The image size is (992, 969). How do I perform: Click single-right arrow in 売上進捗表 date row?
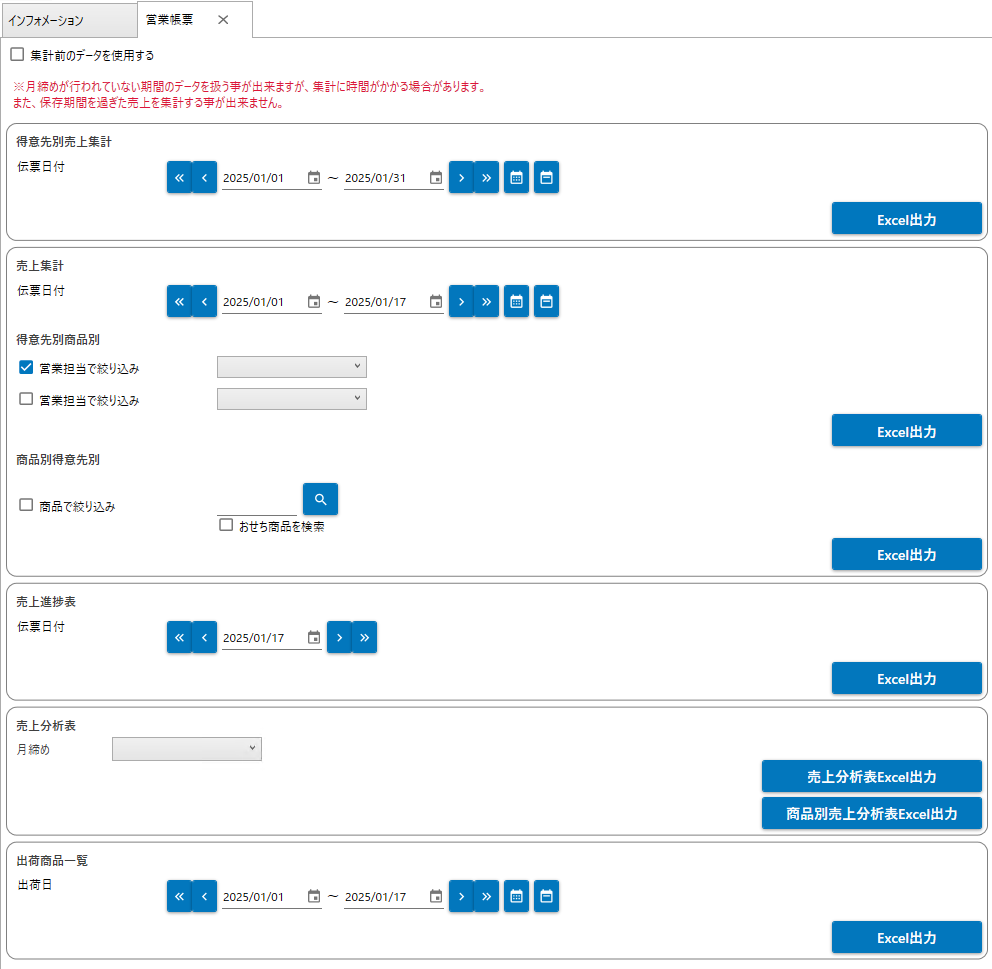pos(340,637)
